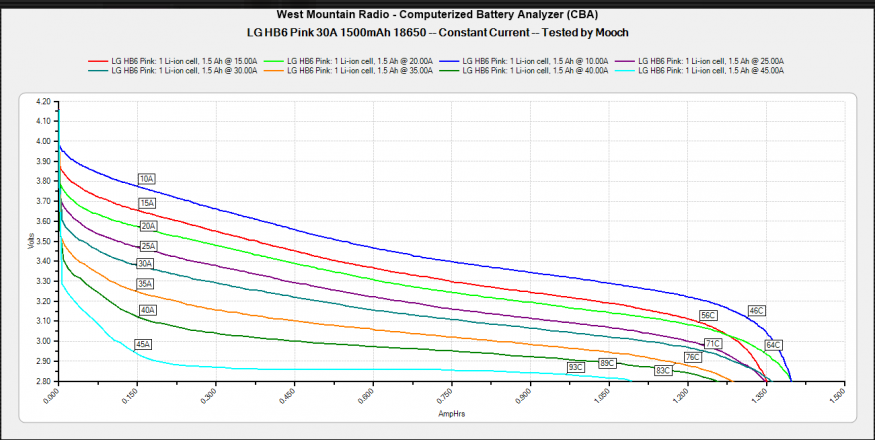Click the 64C temperature label
875x440 pixels.
coord(773,345)
